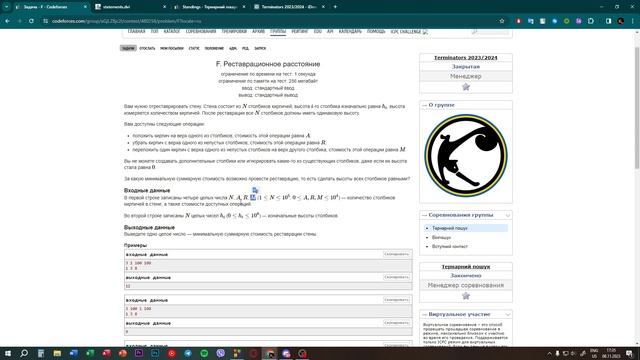
Task: Open the Telegram taskbar icon
Action: (188, 353)
